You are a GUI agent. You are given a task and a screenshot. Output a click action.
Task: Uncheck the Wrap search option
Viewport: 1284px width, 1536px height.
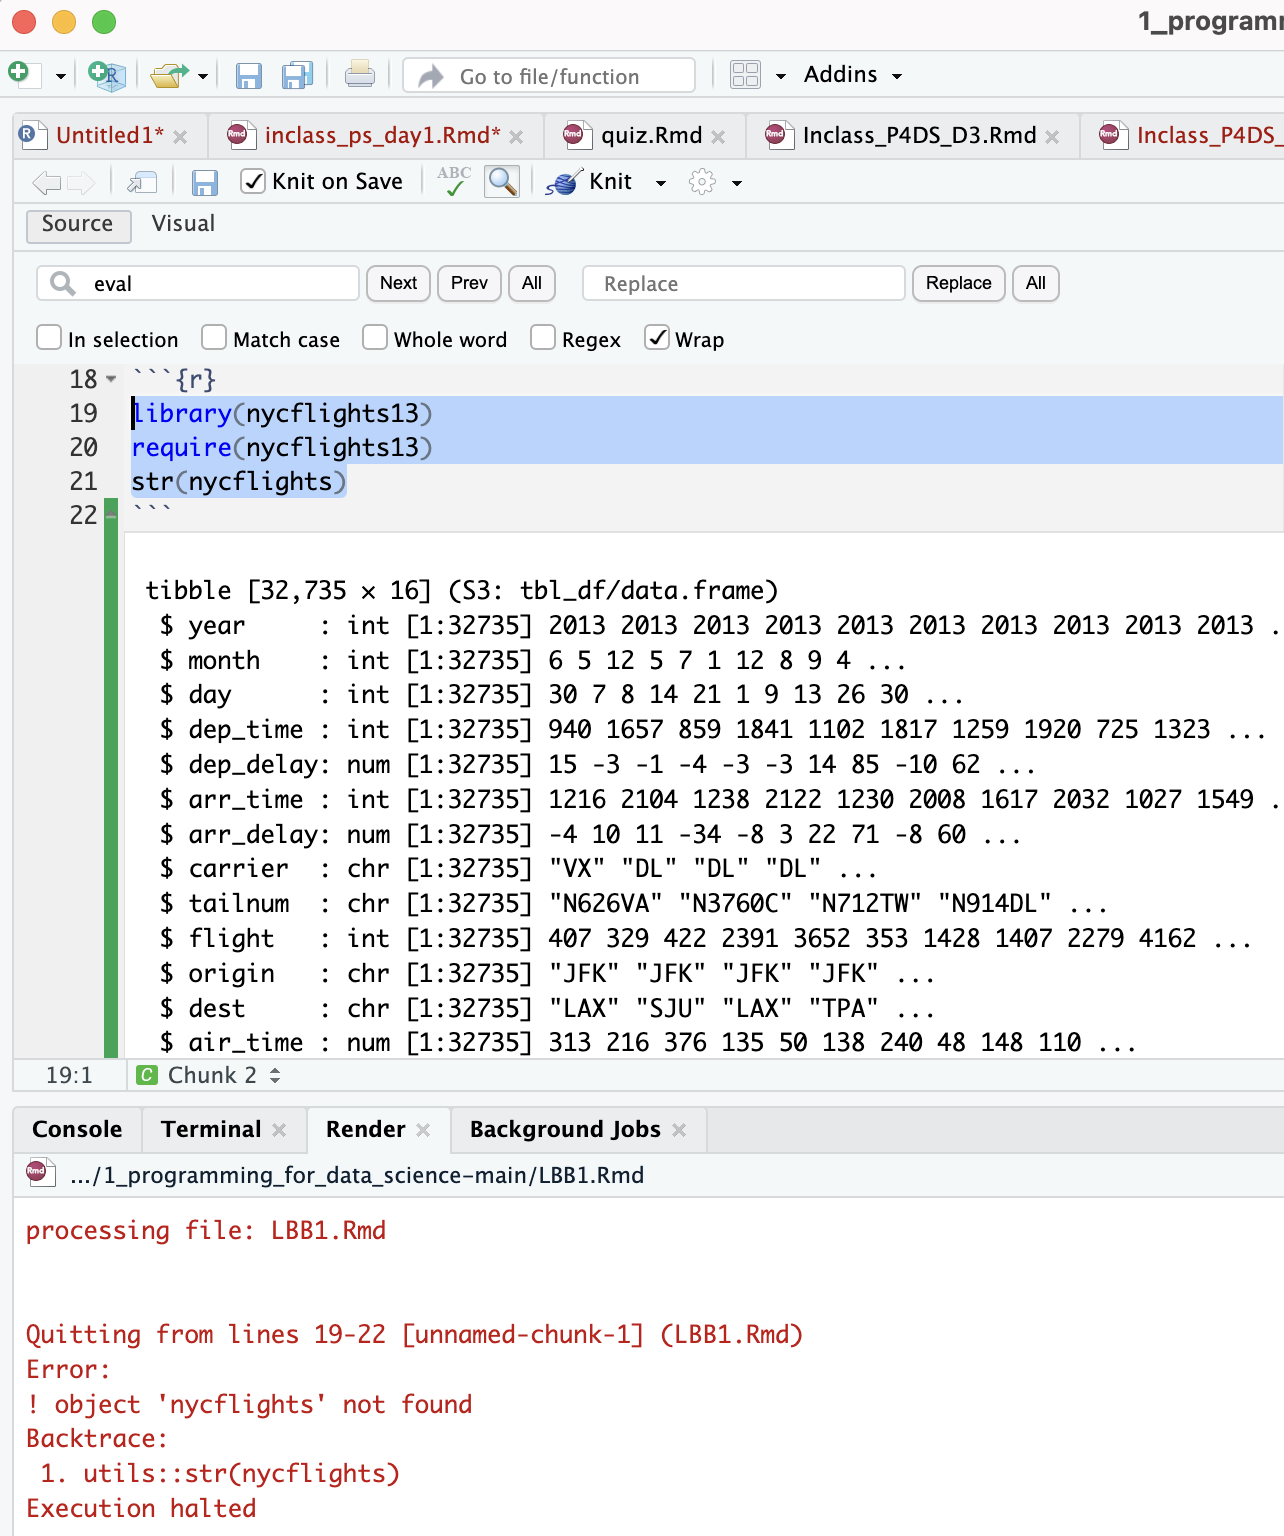tap(658, 338)
